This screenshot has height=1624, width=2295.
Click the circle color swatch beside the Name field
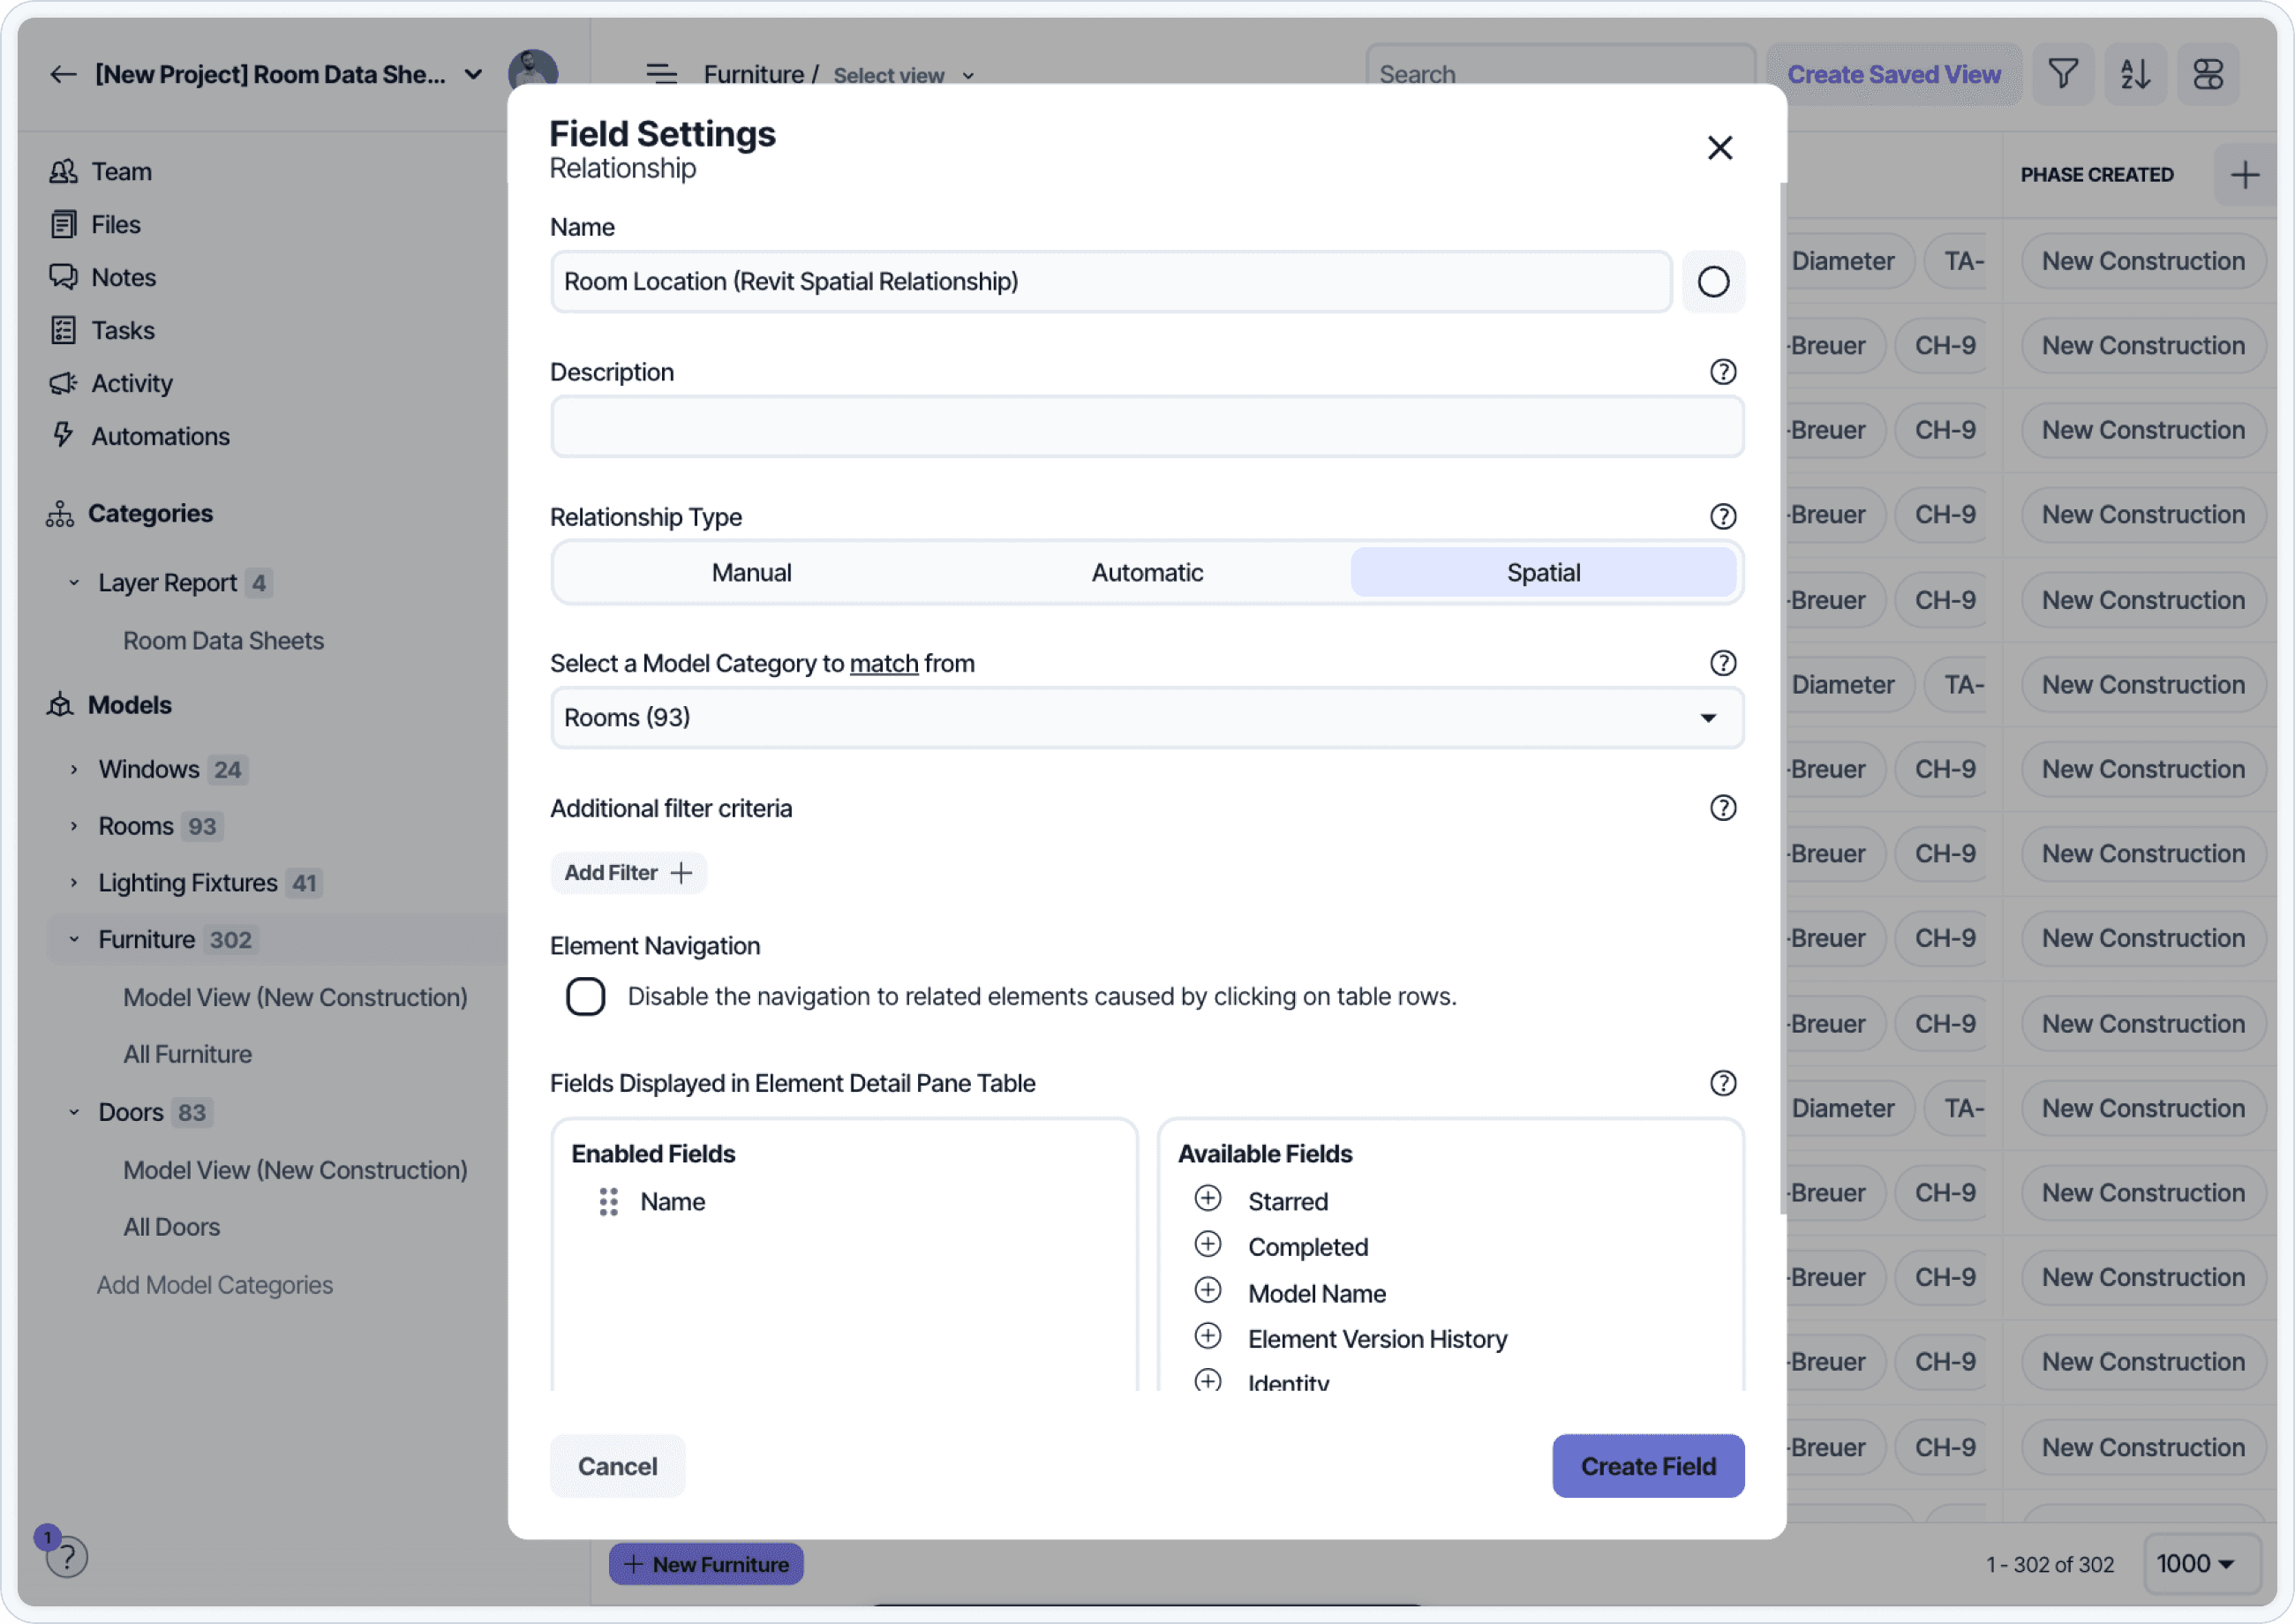click(1712, 282)
